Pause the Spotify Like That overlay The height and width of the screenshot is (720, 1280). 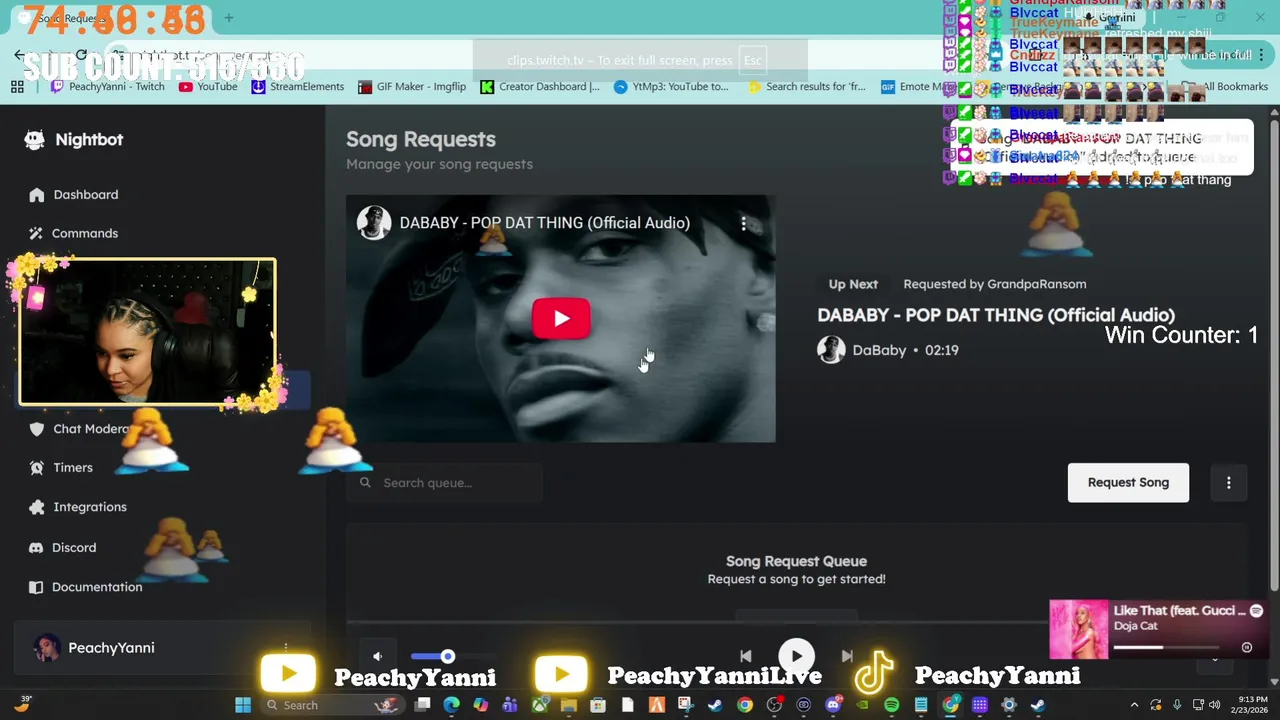pos(1246,648)
